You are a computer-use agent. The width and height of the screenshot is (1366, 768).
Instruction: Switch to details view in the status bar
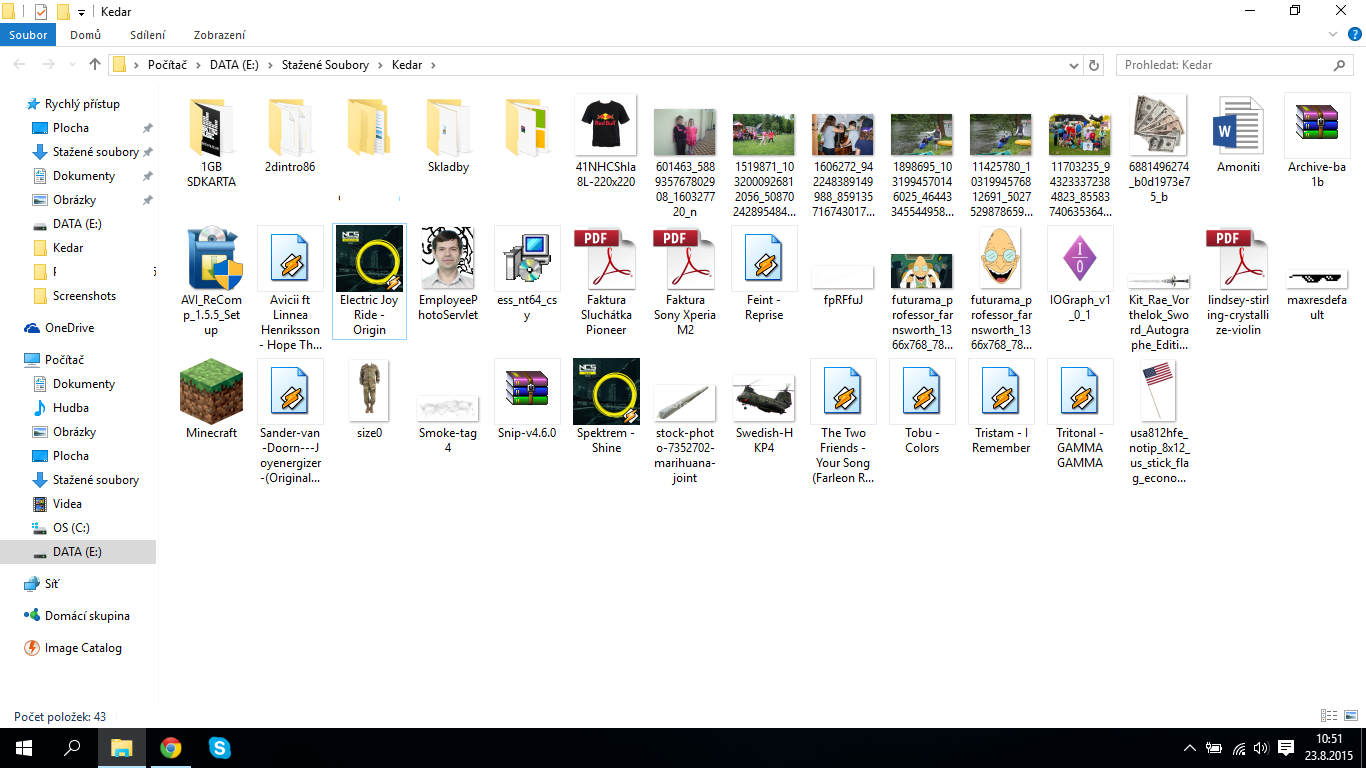click(1329, 716)
